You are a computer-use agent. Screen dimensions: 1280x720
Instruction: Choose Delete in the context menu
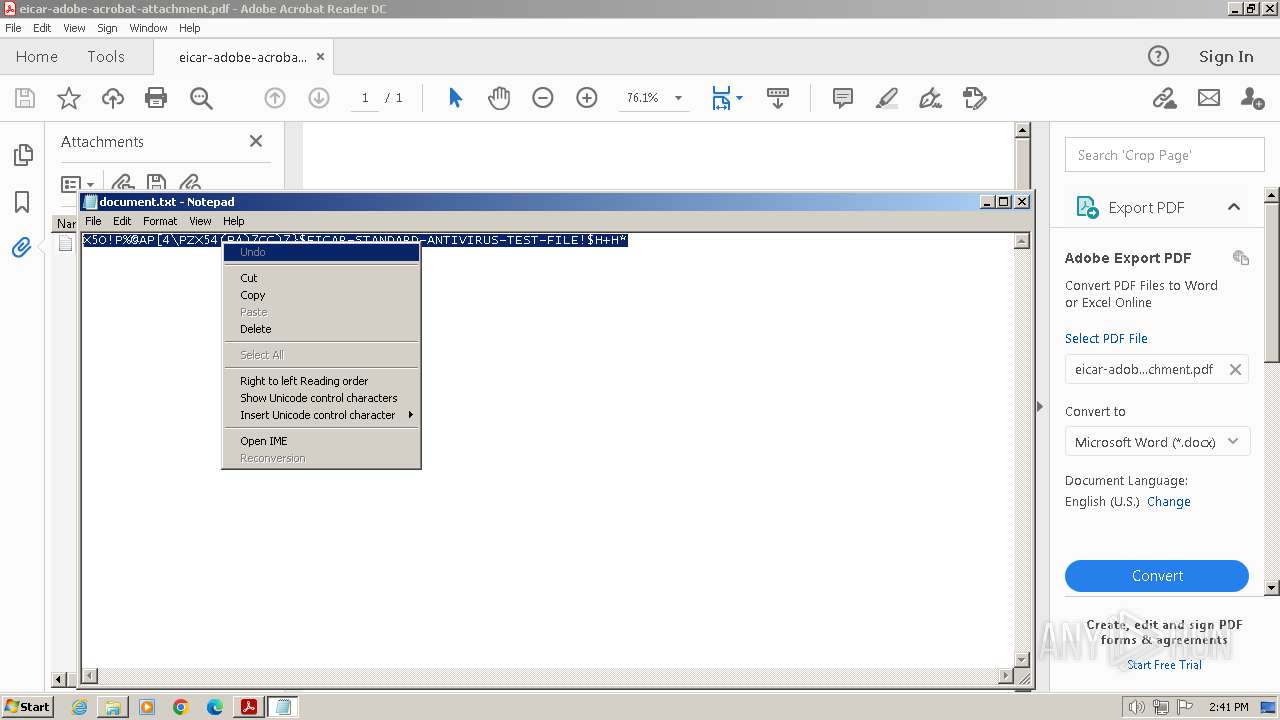pyautogui.click(x=320, y=329)
